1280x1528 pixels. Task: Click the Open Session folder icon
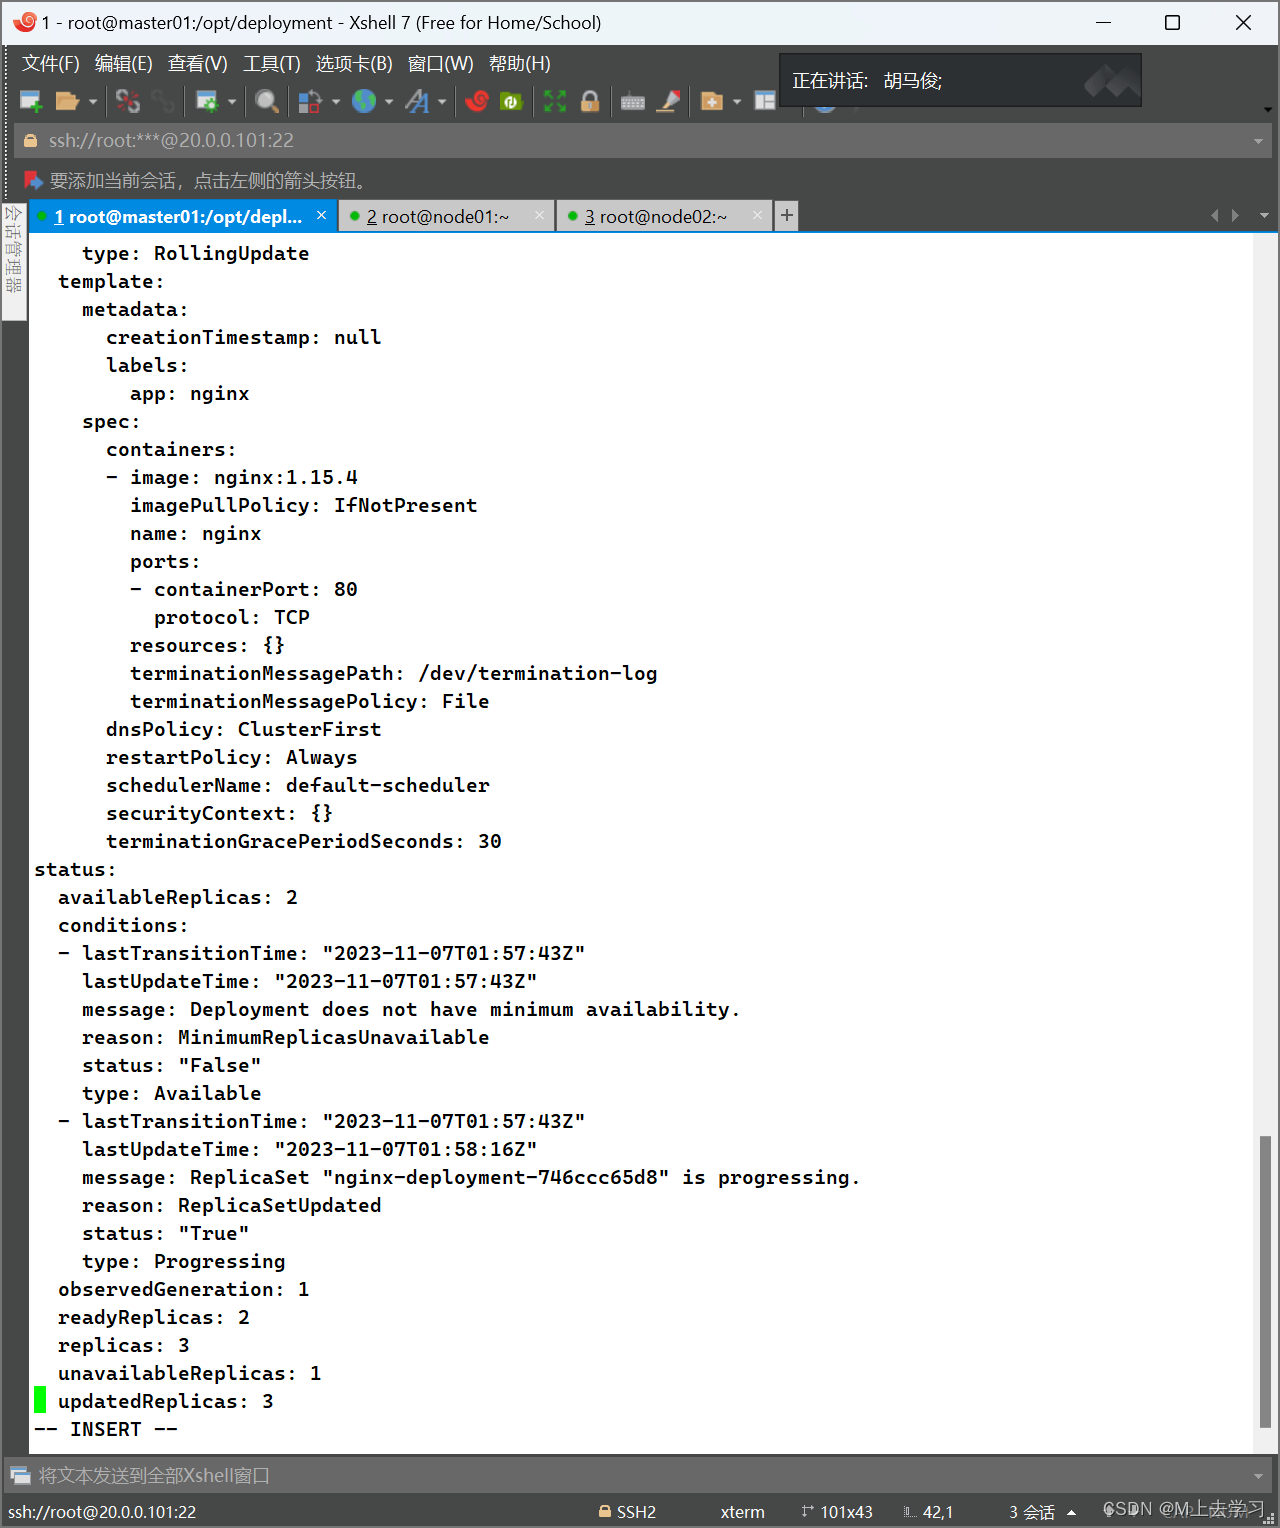point(67,101)
